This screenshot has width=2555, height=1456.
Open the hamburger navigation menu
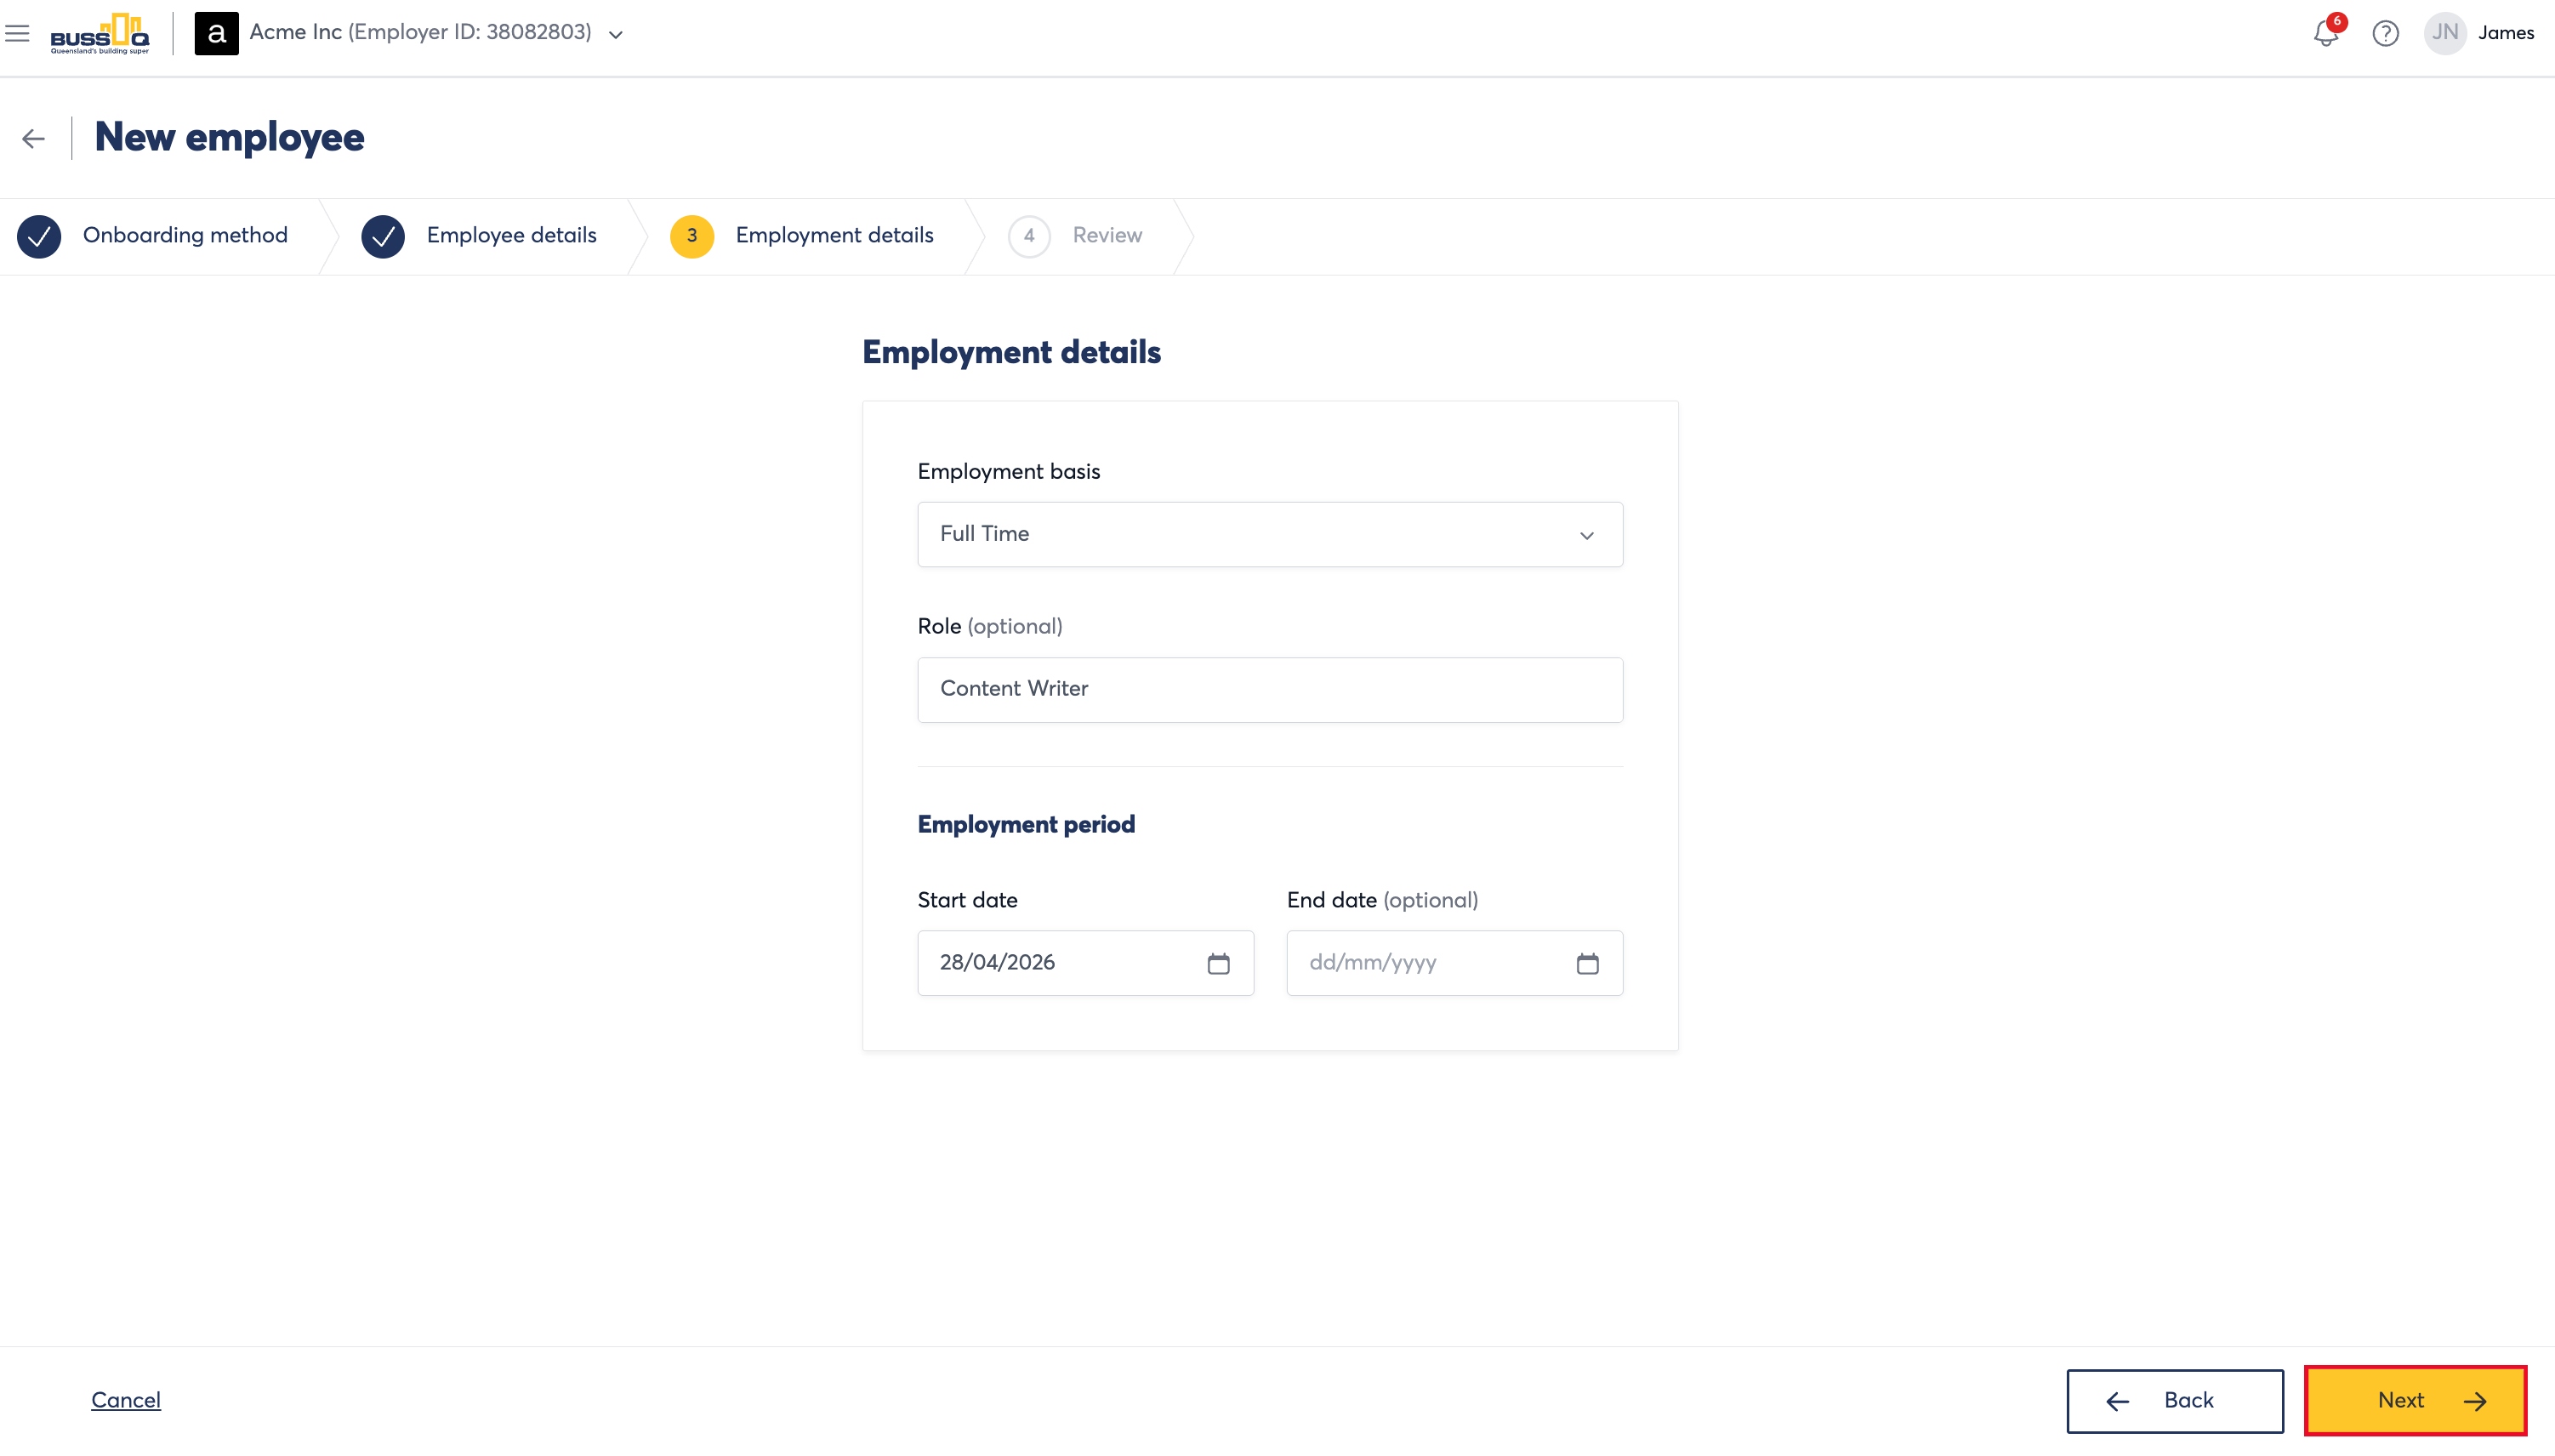point(17,33)
